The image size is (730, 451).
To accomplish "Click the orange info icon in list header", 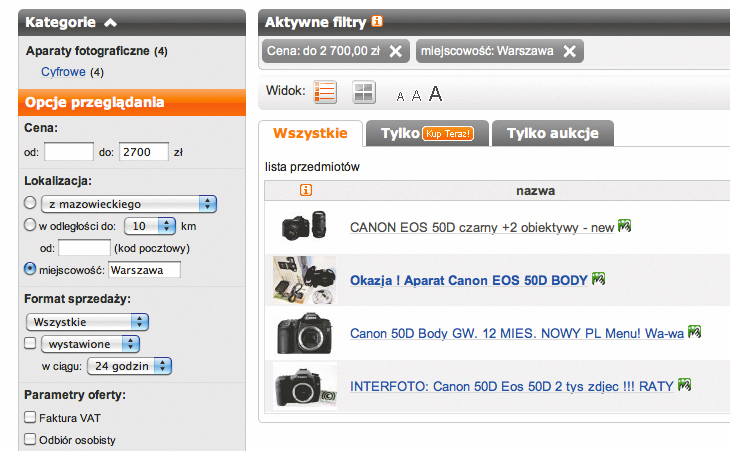I will 306,190.
